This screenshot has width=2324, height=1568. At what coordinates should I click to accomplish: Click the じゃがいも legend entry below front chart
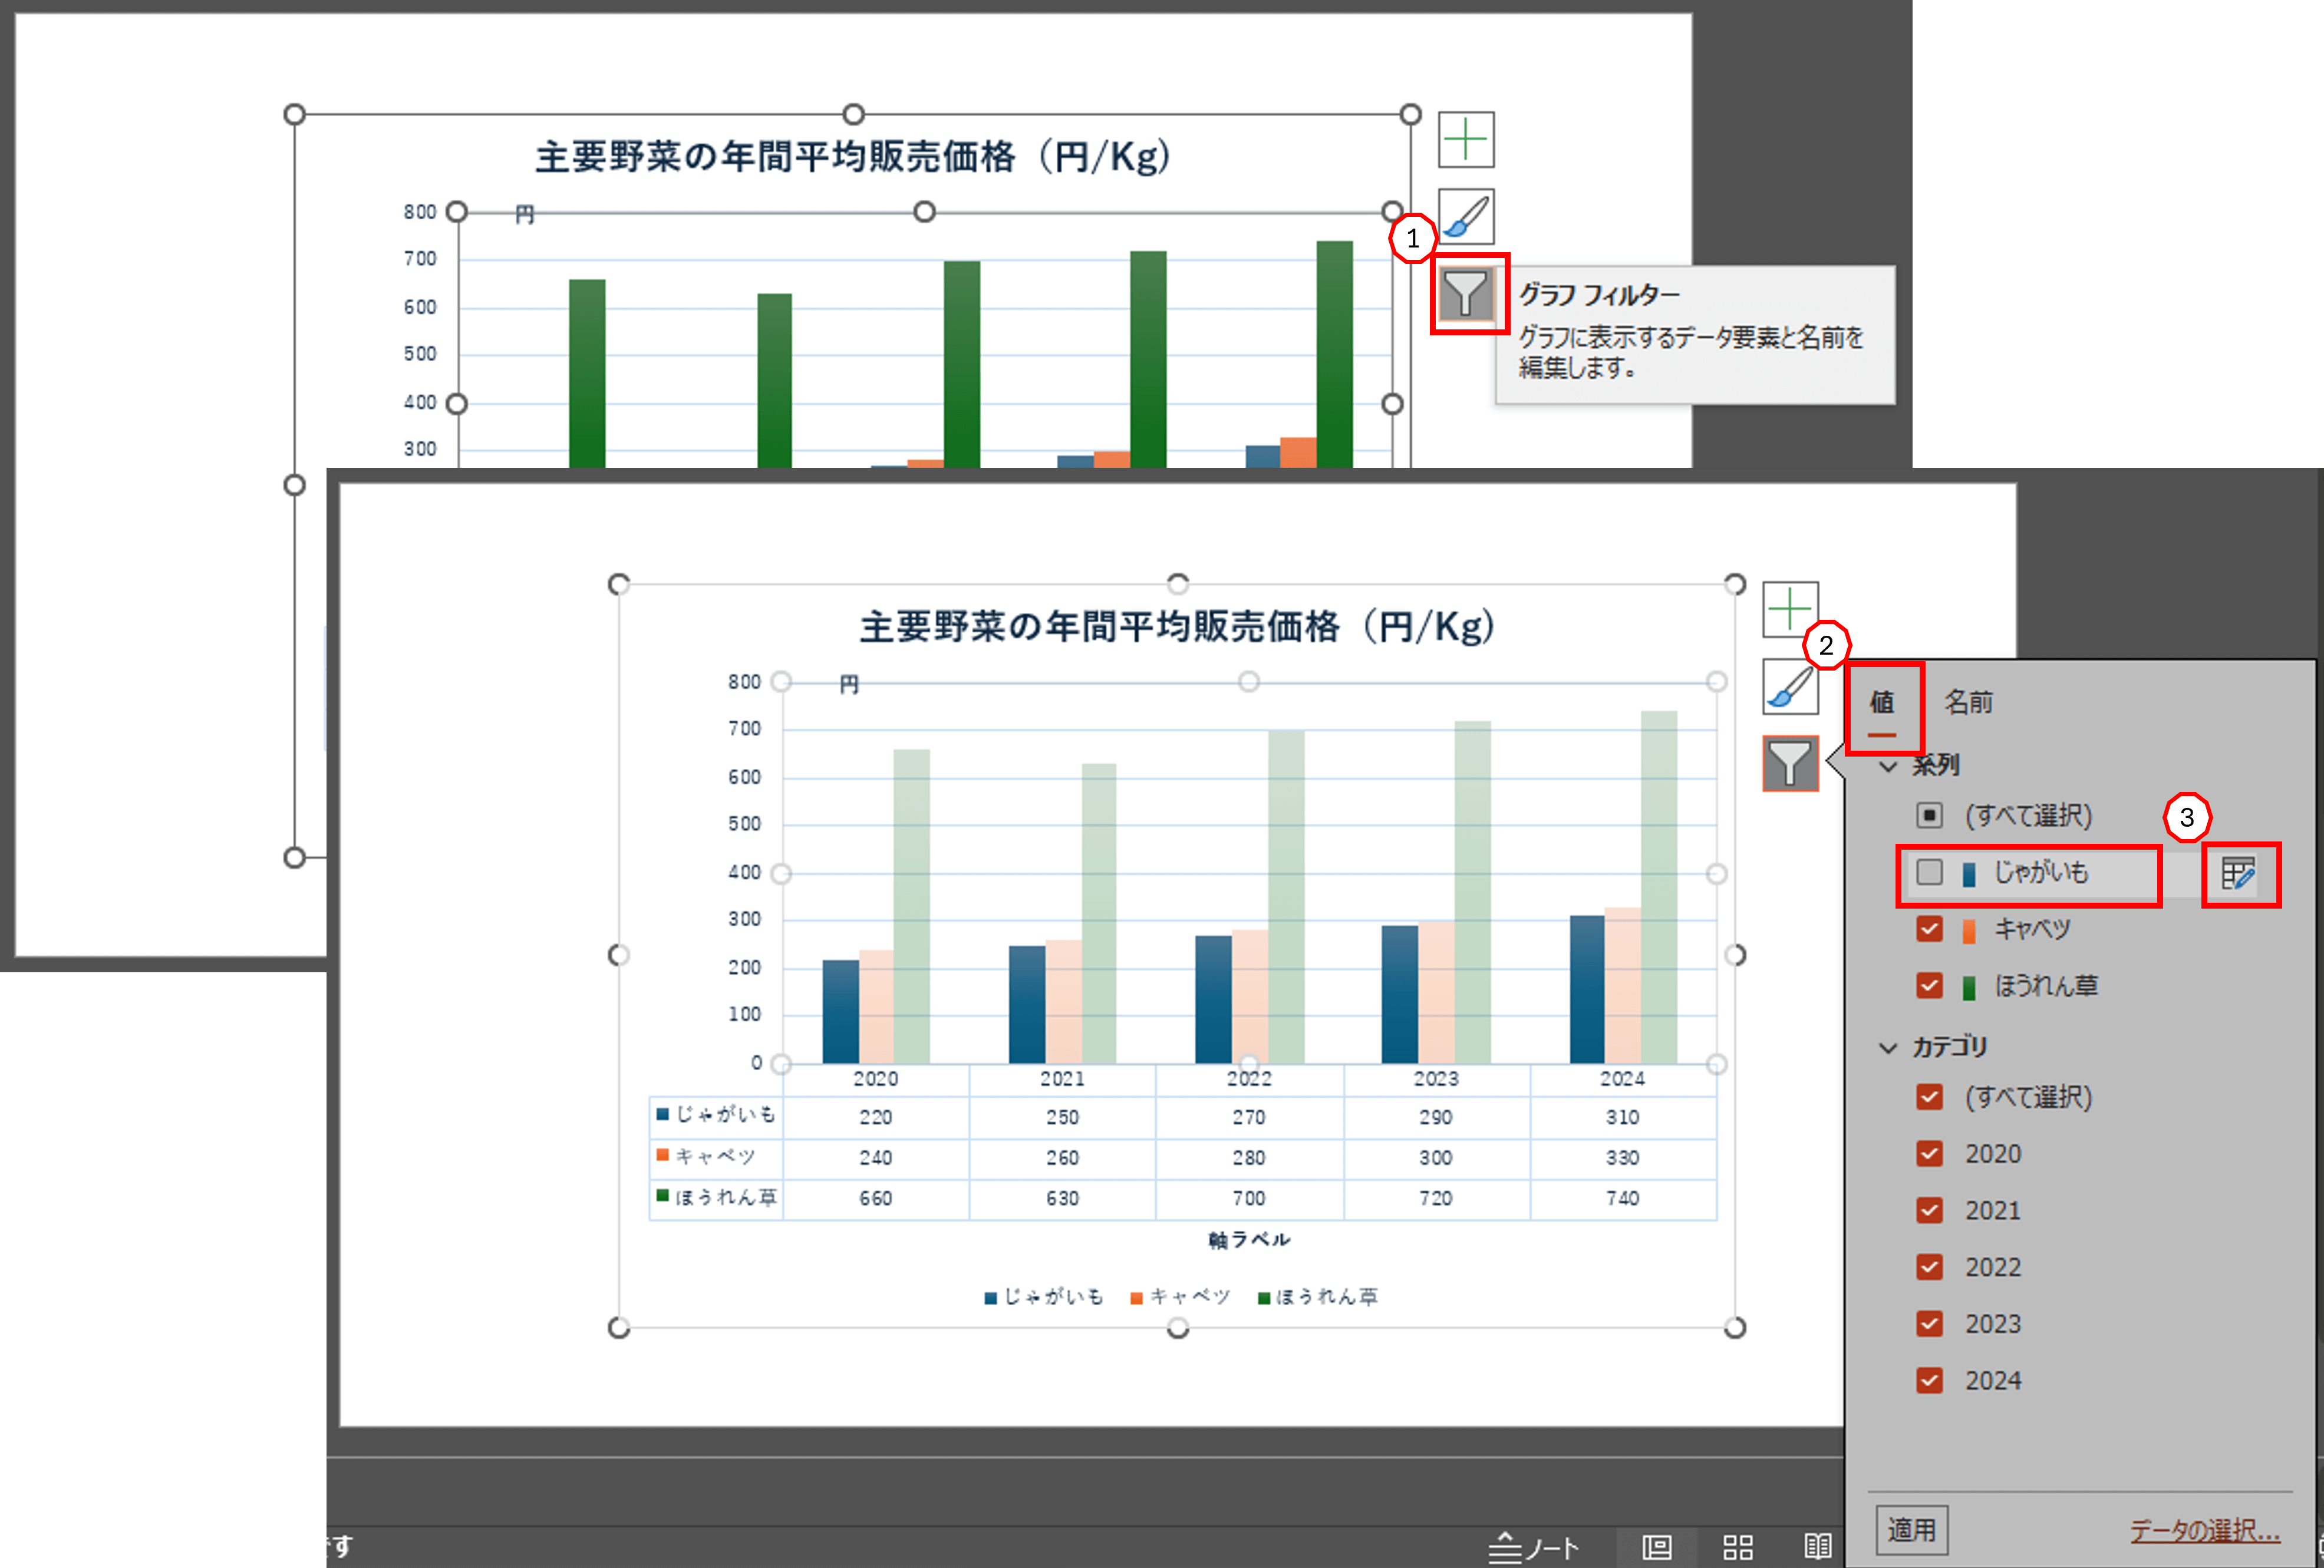tap(1043, 1297)
